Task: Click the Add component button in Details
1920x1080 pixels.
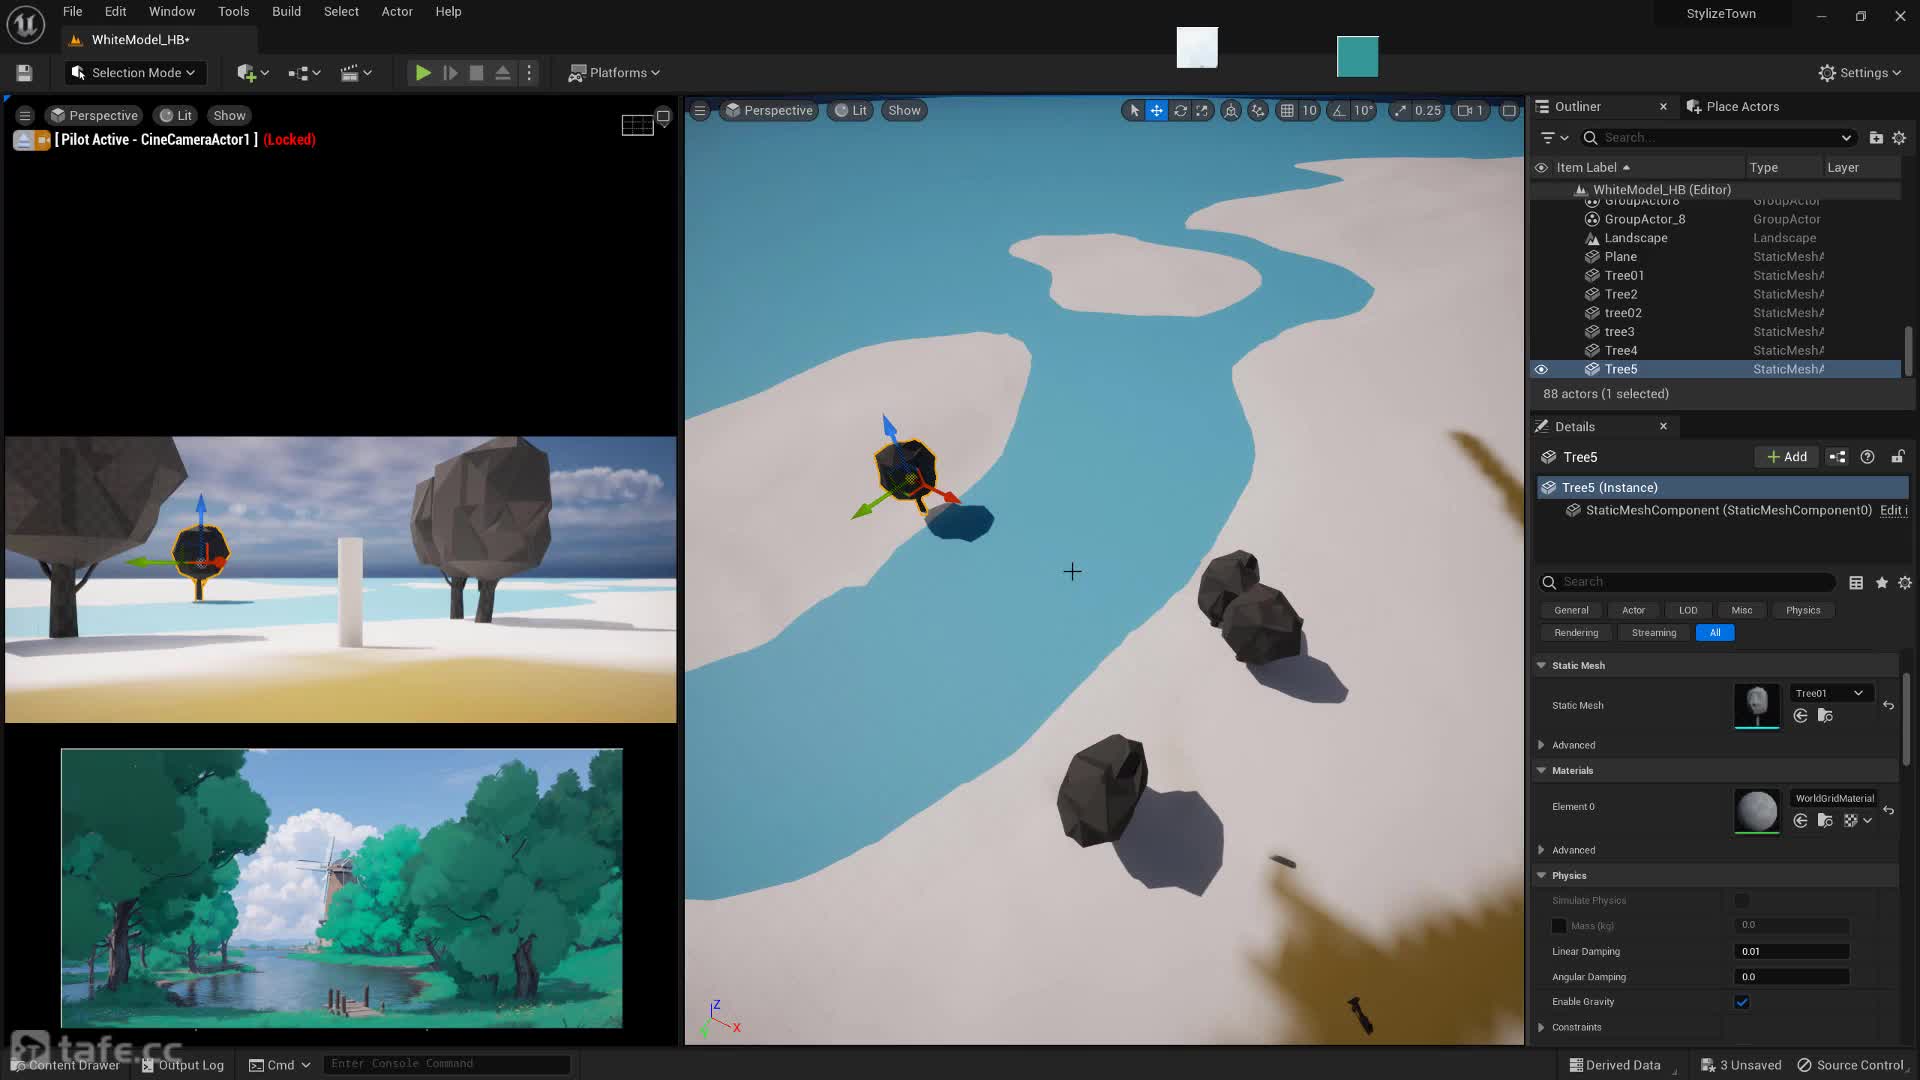Action: click(1786, 457)
